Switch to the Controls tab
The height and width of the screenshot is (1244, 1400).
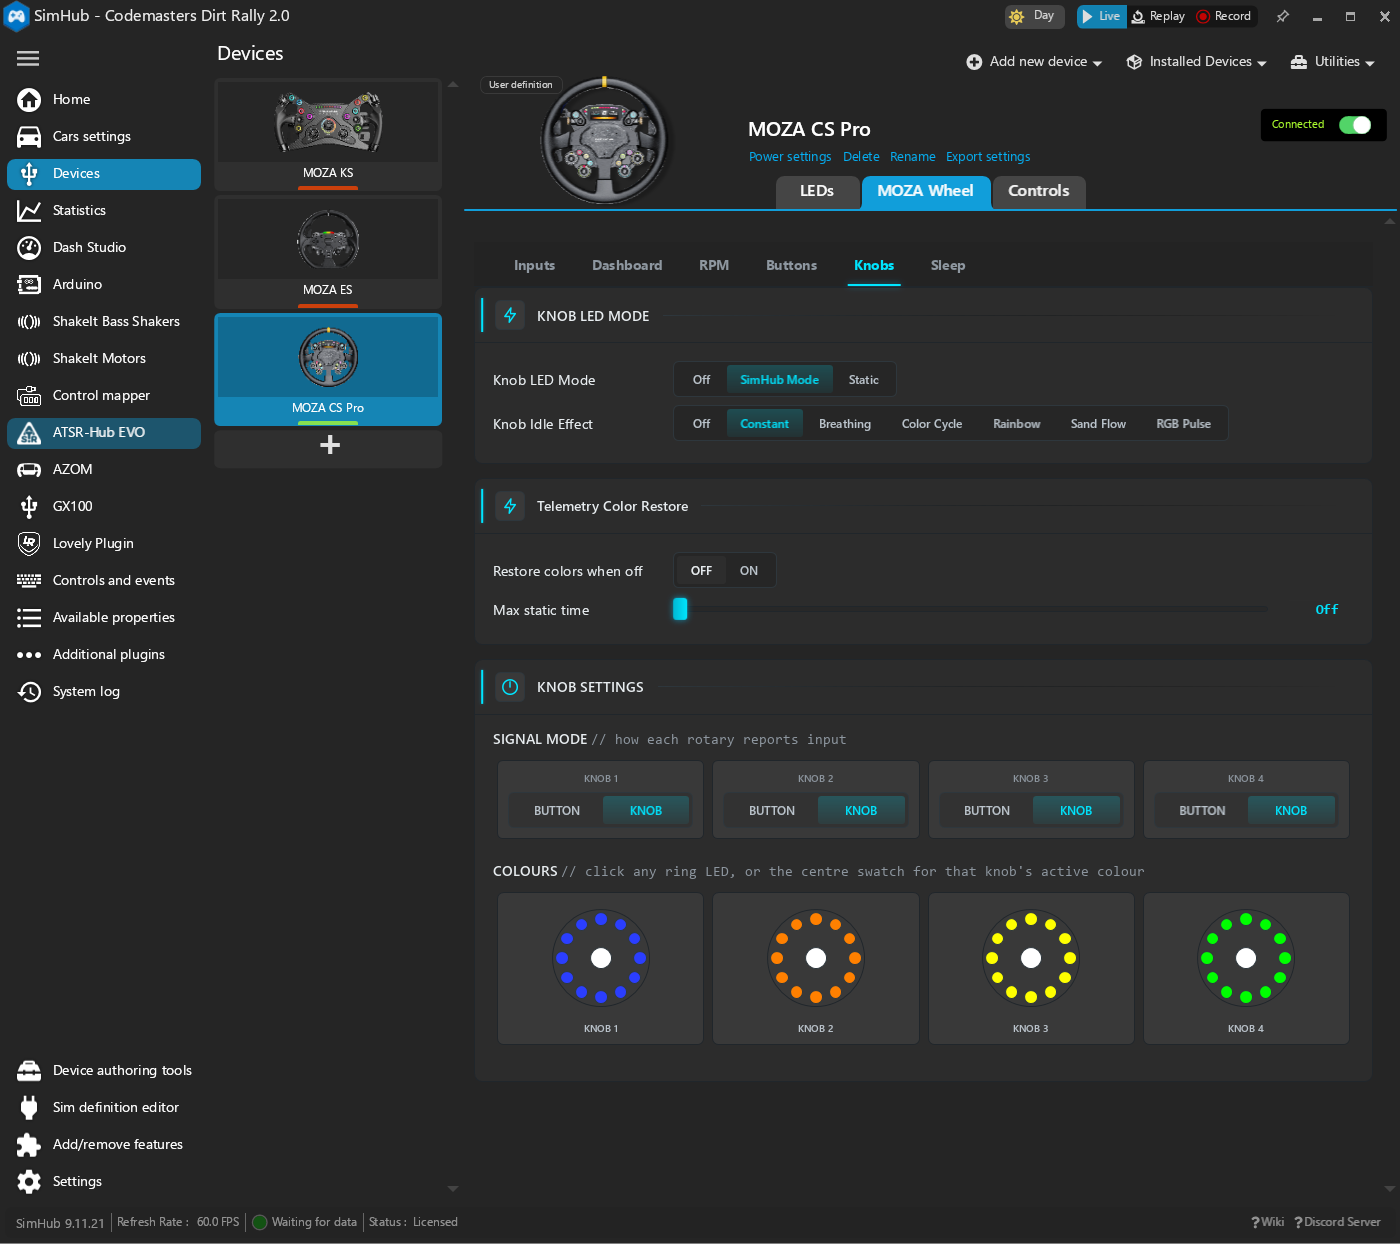coord(1039,191)
